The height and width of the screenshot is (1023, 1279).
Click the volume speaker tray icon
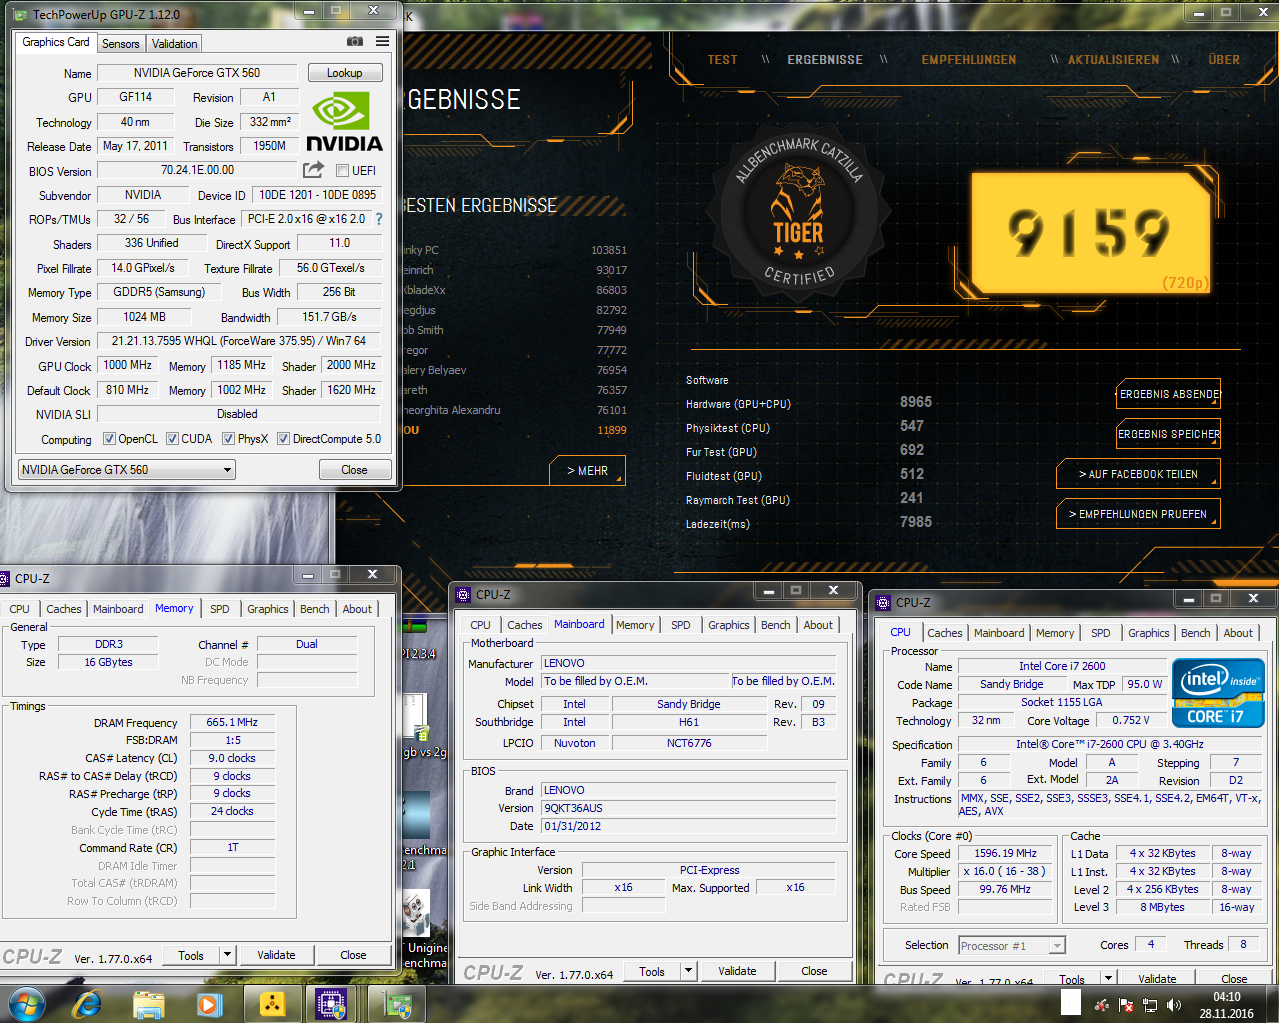coord(1174,1005)
